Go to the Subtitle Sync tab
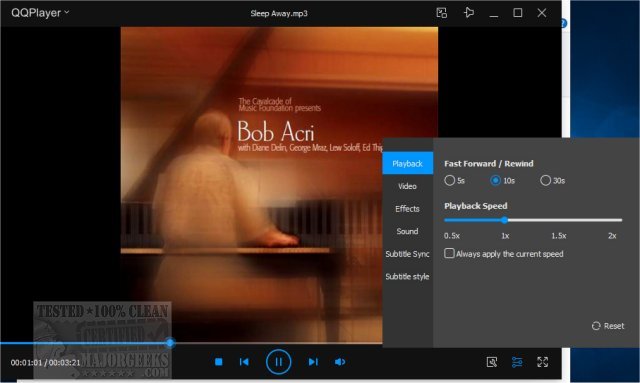This screenshot has width=640, height=383. tap(407, 254)
